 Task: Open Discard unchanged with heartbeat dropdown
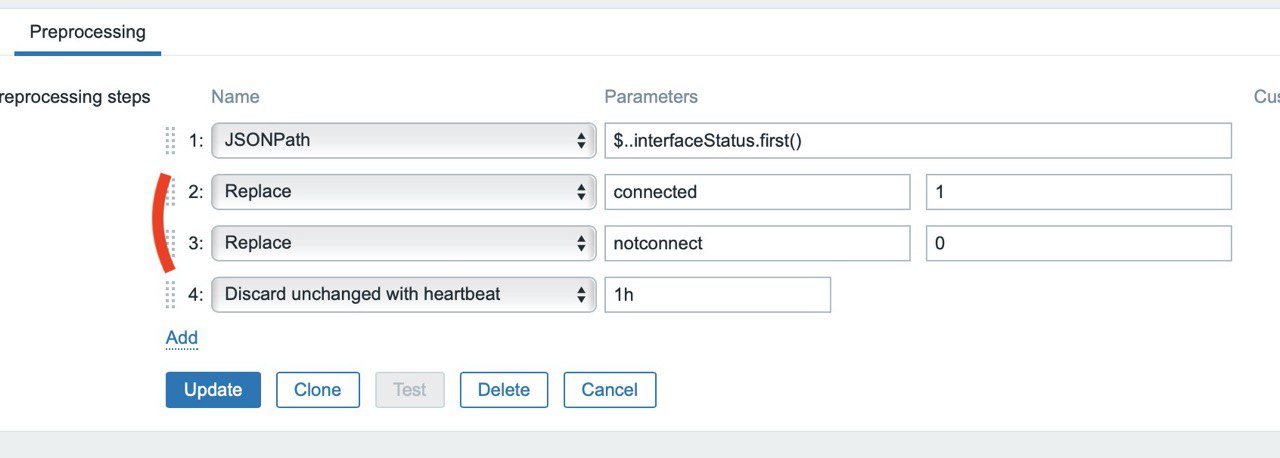404,294
